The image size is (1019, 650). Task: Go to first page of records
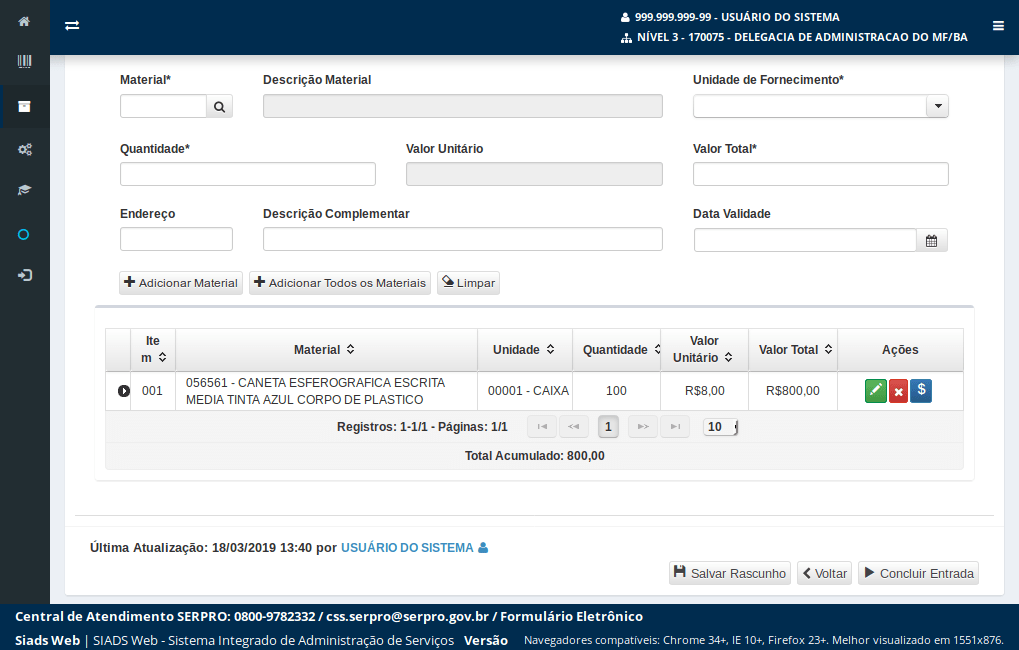(542, 427)
